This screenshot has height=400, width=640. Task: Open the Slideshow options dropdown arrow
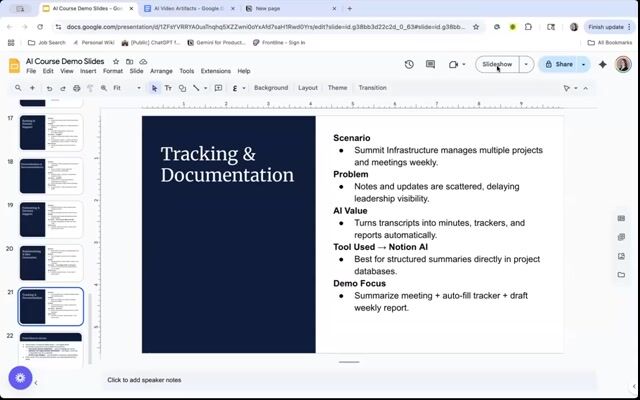coord(526,64)
